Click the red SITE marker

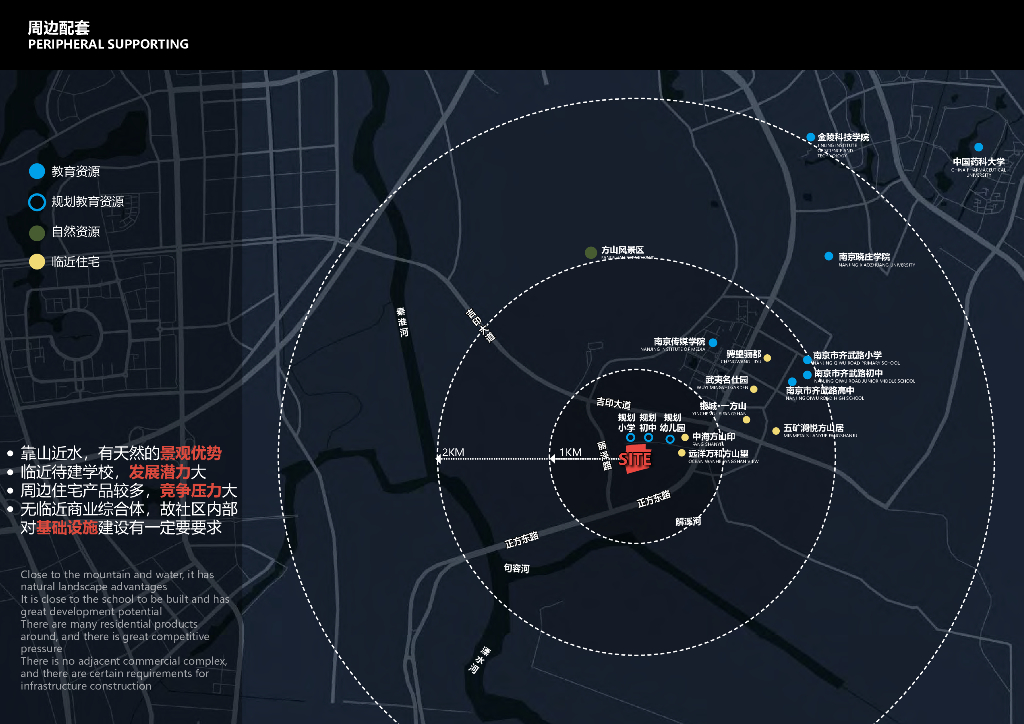(635, 459)
